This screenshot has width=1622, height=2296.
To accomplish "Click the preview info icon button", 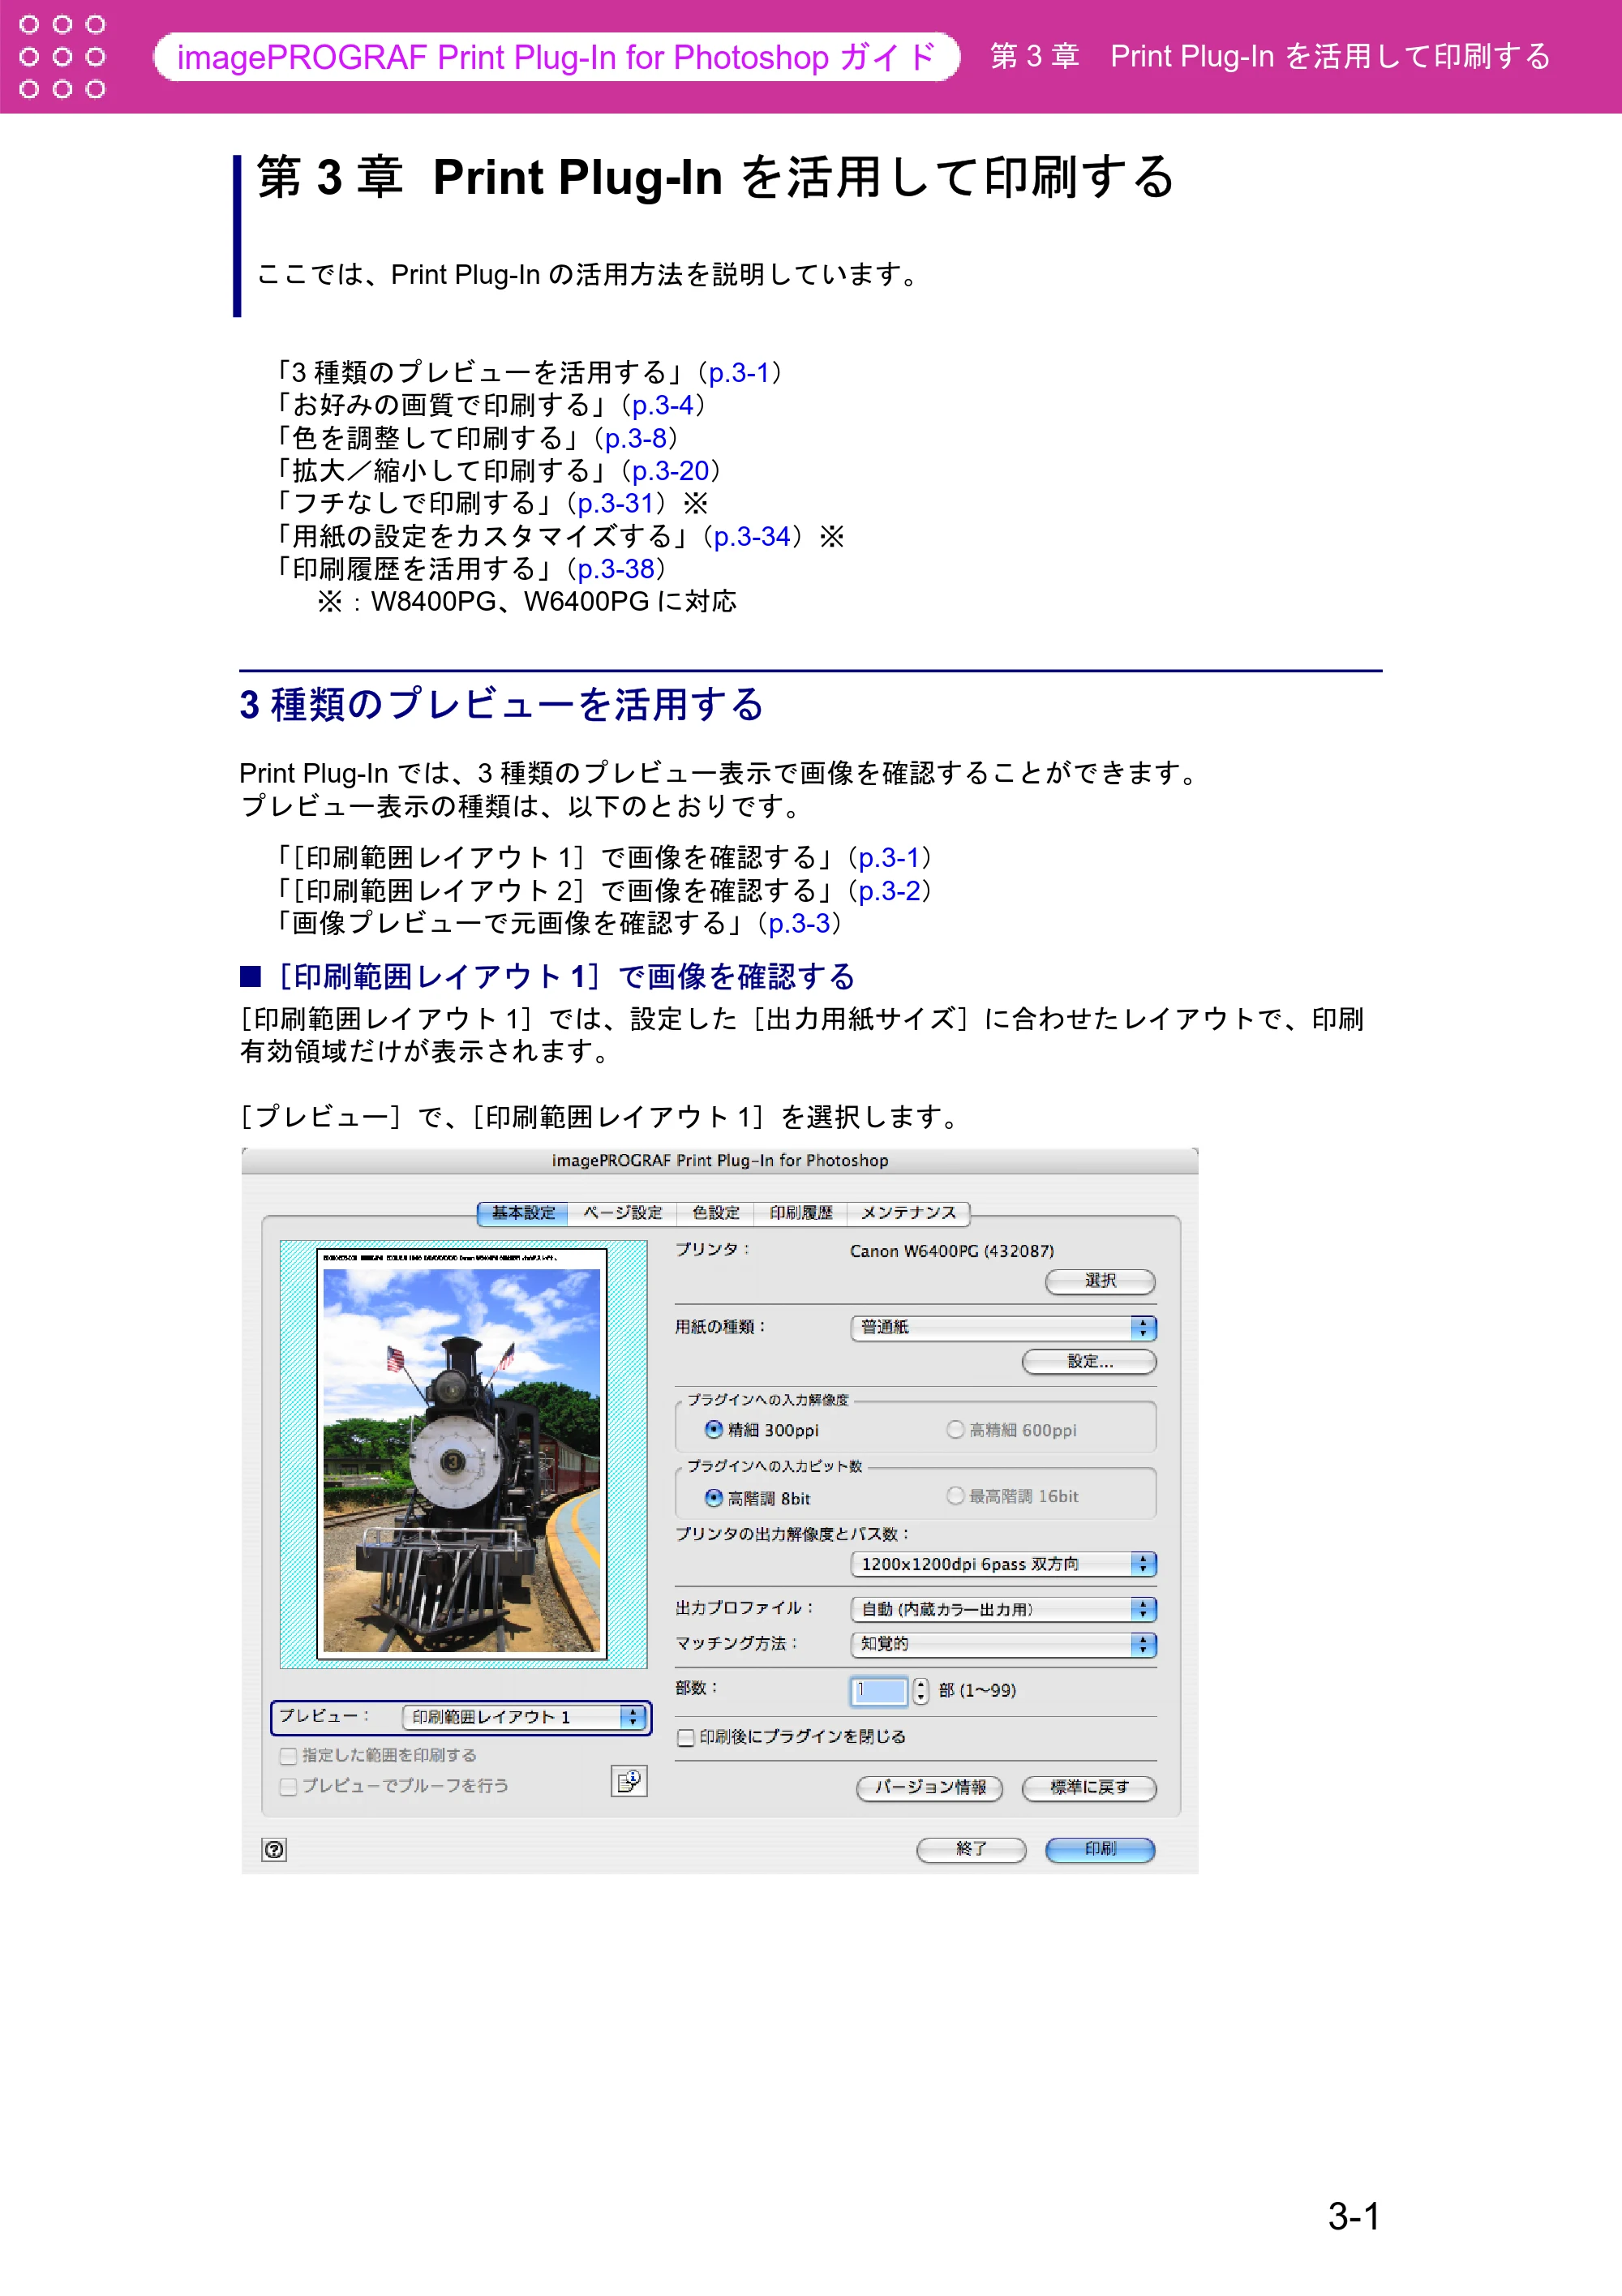I will (629, 1780).
